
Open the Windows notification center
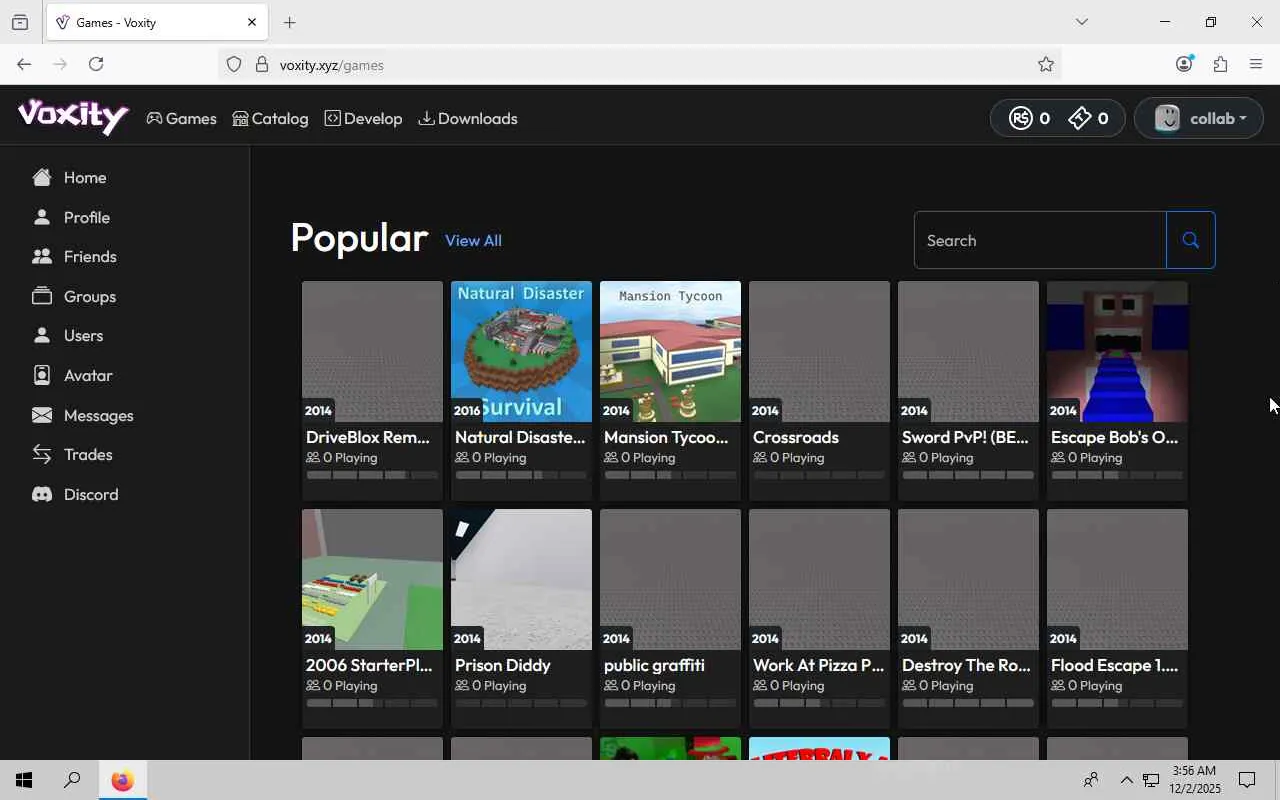(x=1247, y=780)
